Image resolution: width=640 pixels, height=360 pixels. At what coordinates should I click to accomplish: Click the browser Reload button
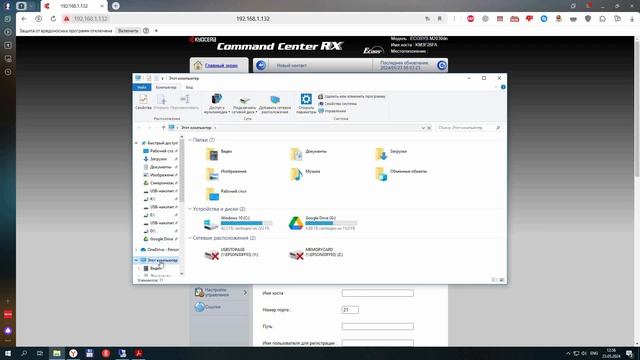(x=53, y=19)
